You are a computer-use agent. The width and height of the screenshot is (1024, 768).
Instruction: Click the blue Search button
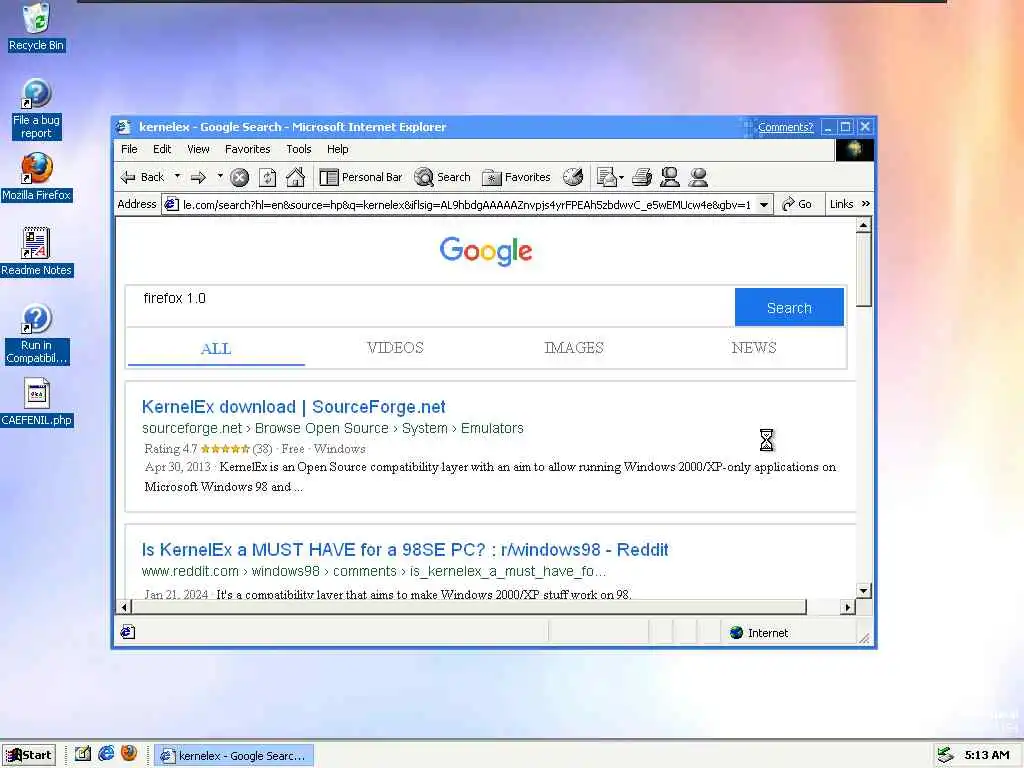(x=789, y=307)
